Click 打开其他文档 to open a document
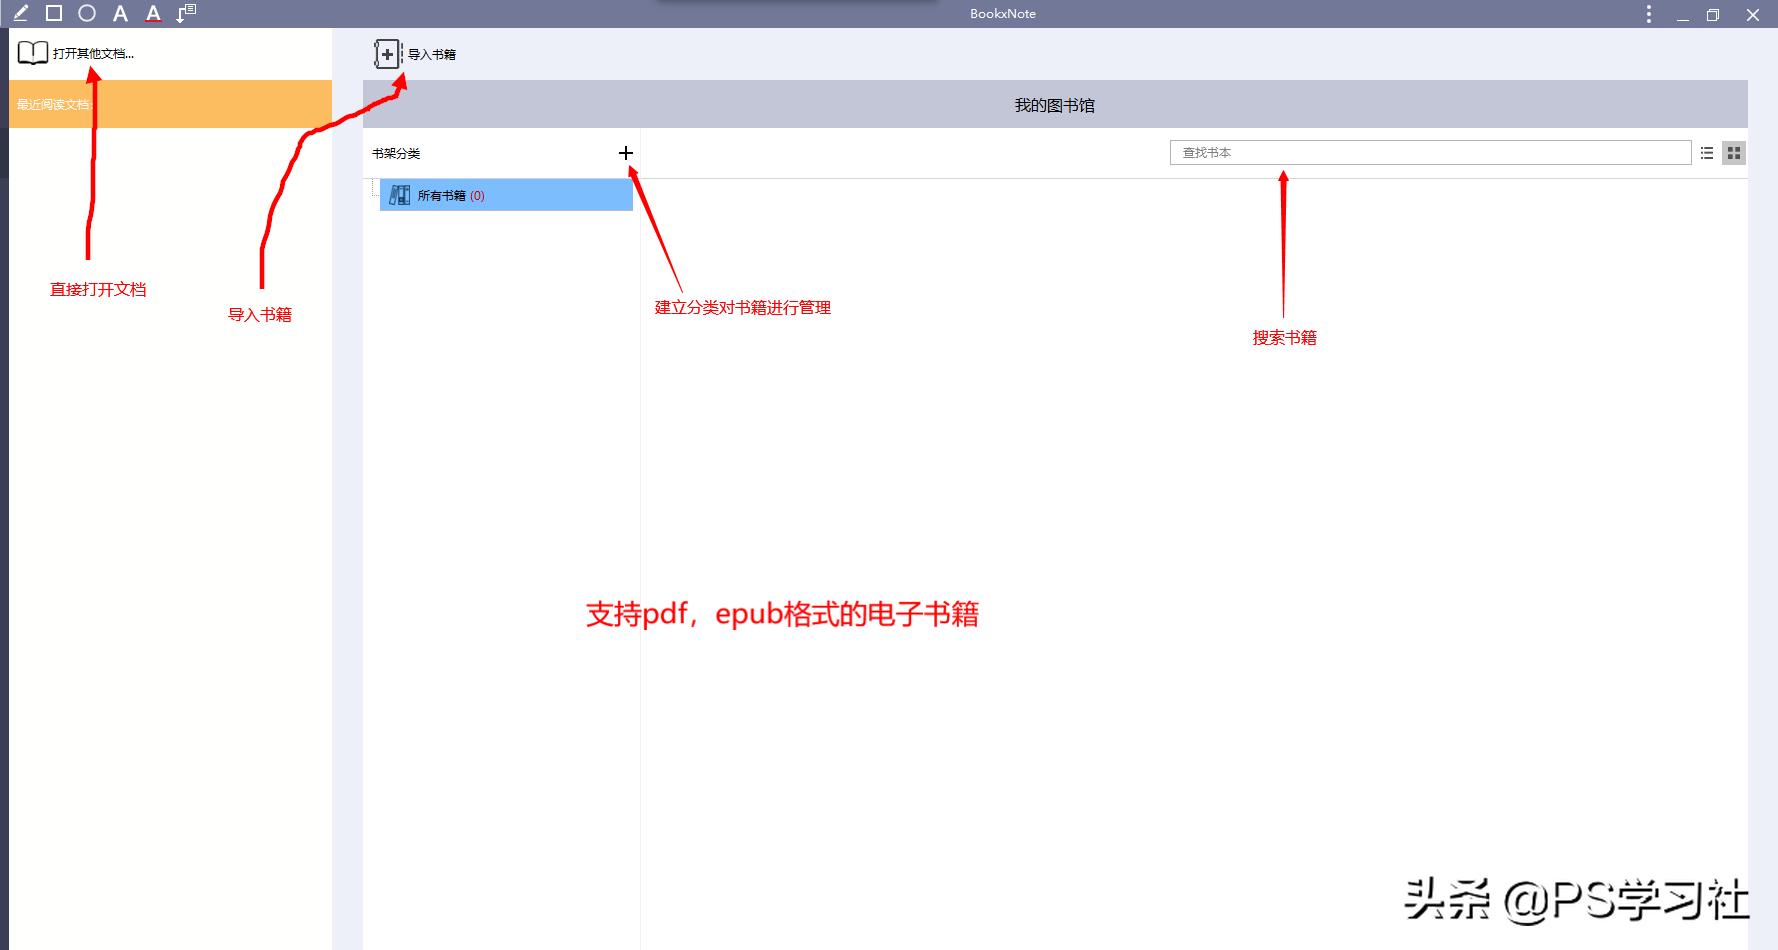This screenshot has width=1778, height=950. [x=93, y=53]
